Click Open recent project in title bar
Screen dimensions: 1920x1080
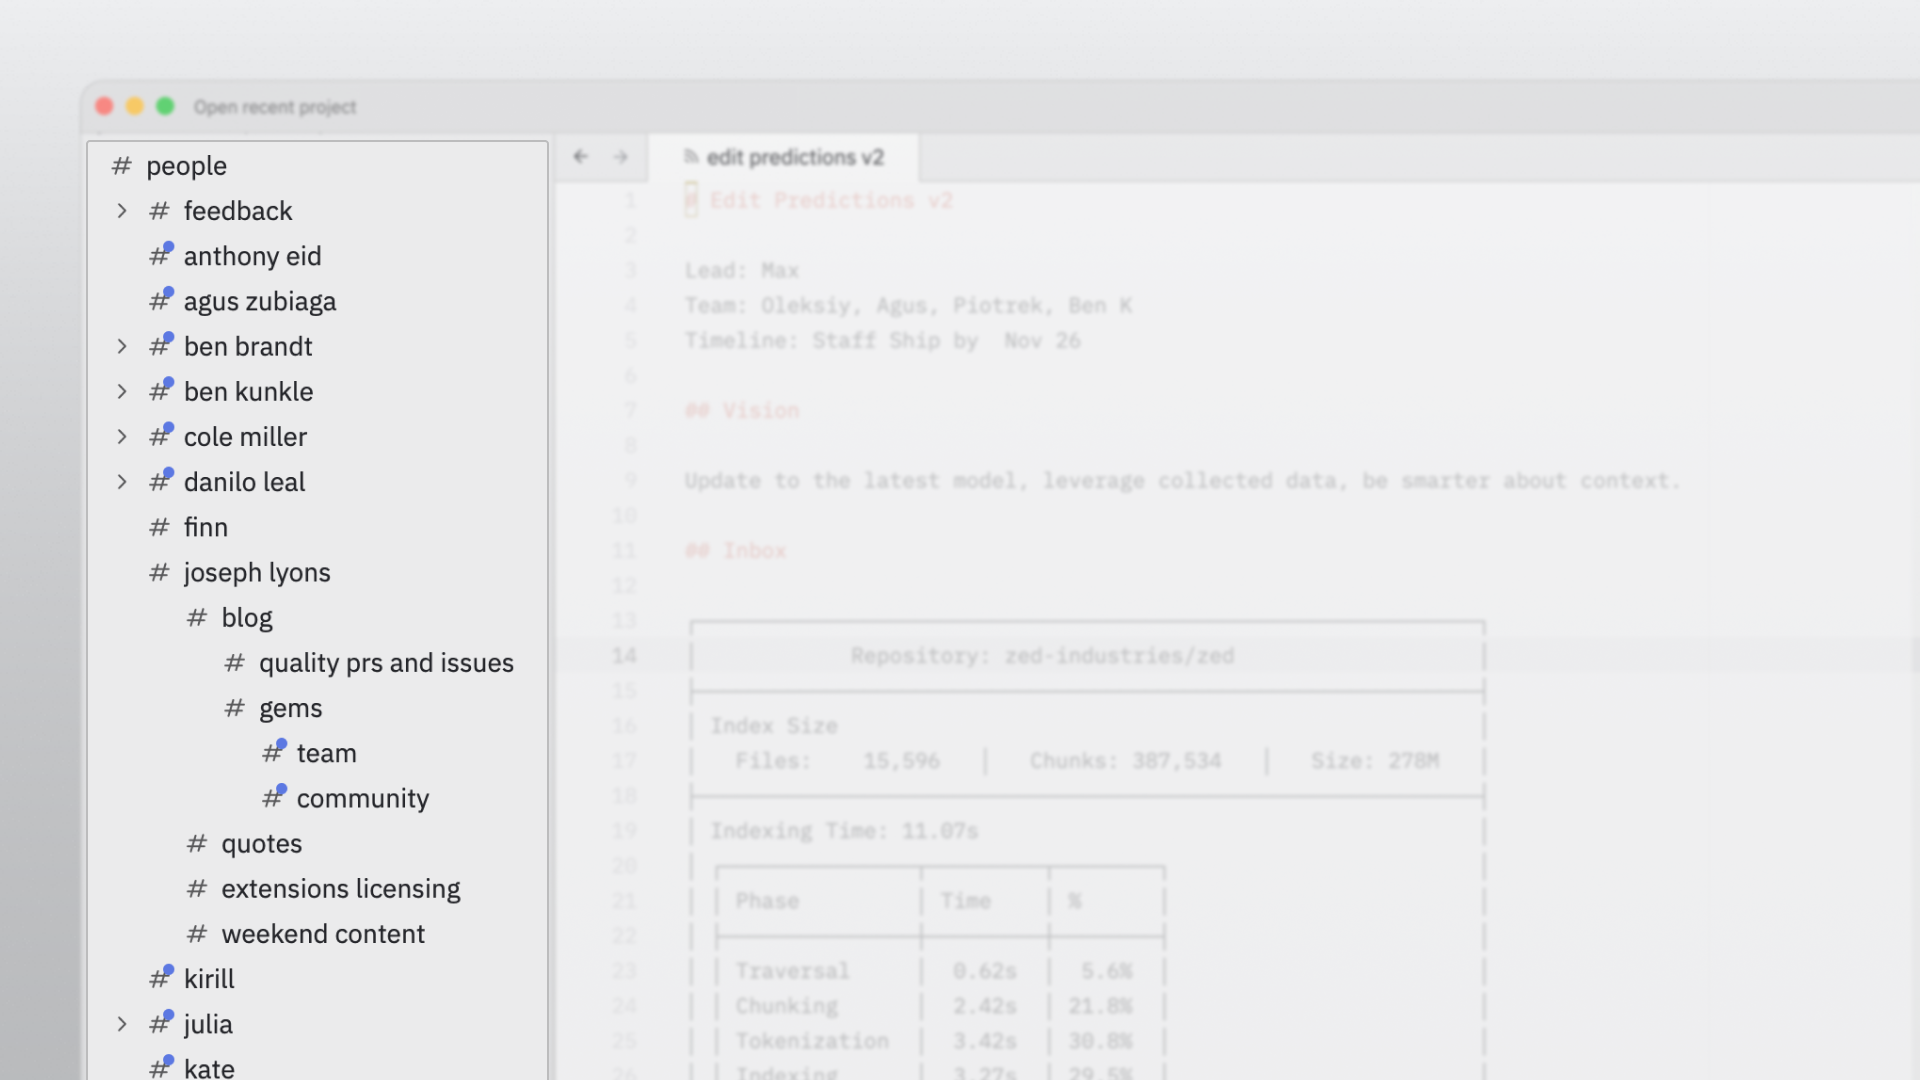275,107
